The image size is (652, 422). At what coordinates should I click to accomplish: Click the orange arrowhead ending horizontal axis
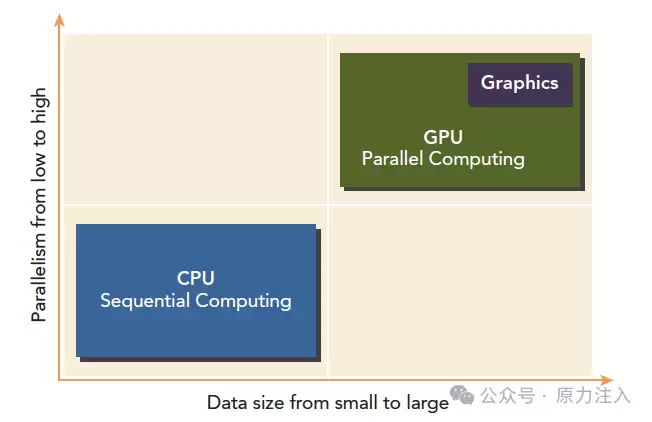(x=607, y=380)
